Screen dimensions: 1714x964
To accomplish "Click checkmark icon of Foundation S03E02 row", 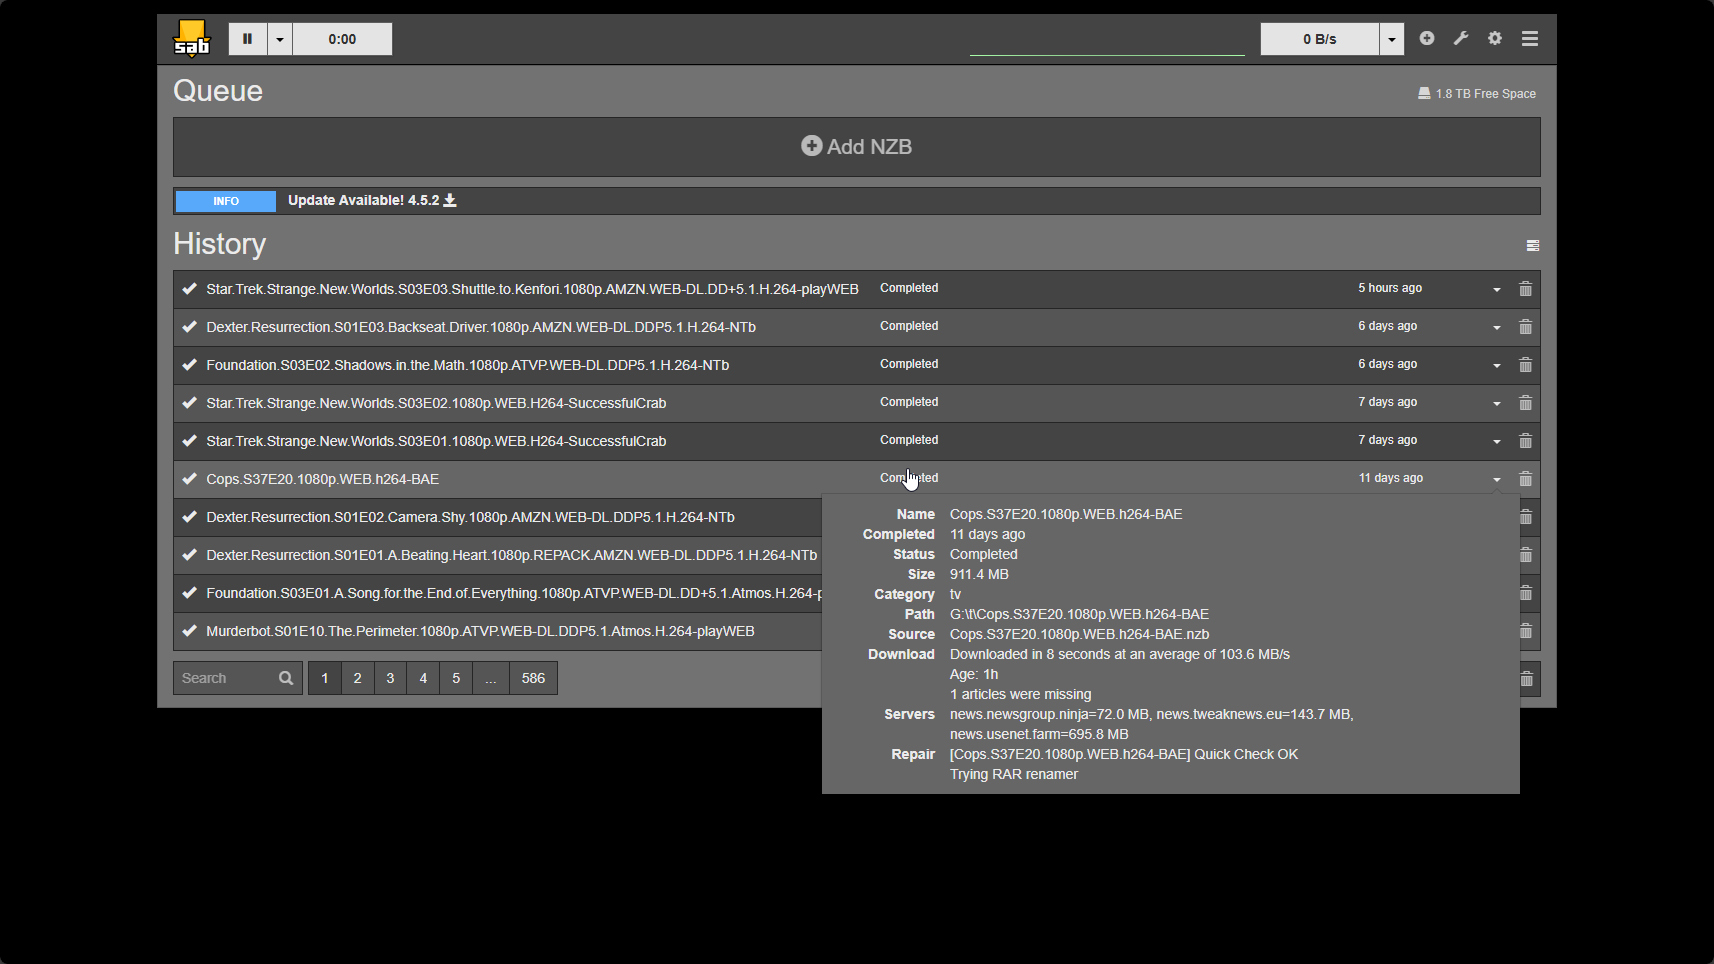I will point(189,365).
